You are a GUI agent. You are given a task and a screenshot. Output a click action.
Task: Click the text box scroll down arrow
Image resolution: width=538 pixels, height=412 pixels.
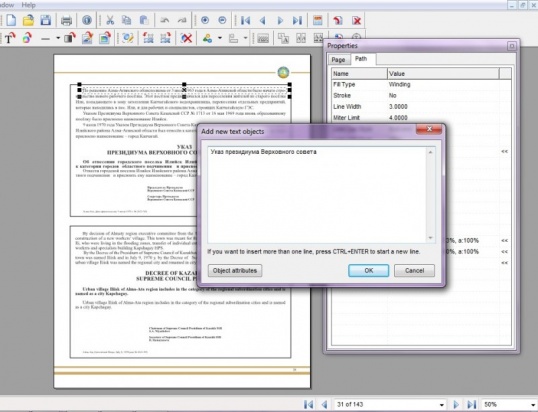pos(430,238)
